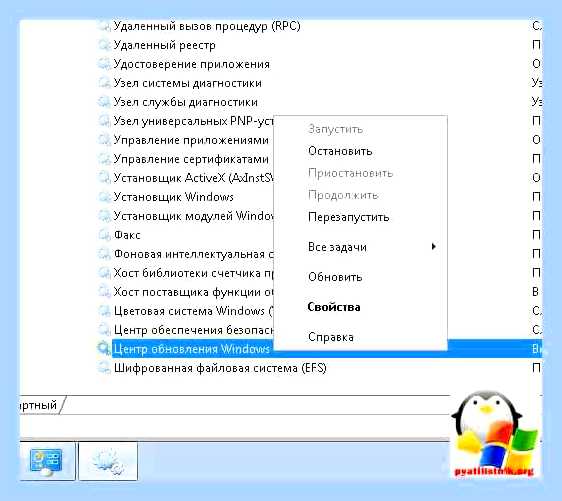Click gear icon beside Узел службы диагностики
The width and height of the screenshot is (562, 501).
[104, 102]
